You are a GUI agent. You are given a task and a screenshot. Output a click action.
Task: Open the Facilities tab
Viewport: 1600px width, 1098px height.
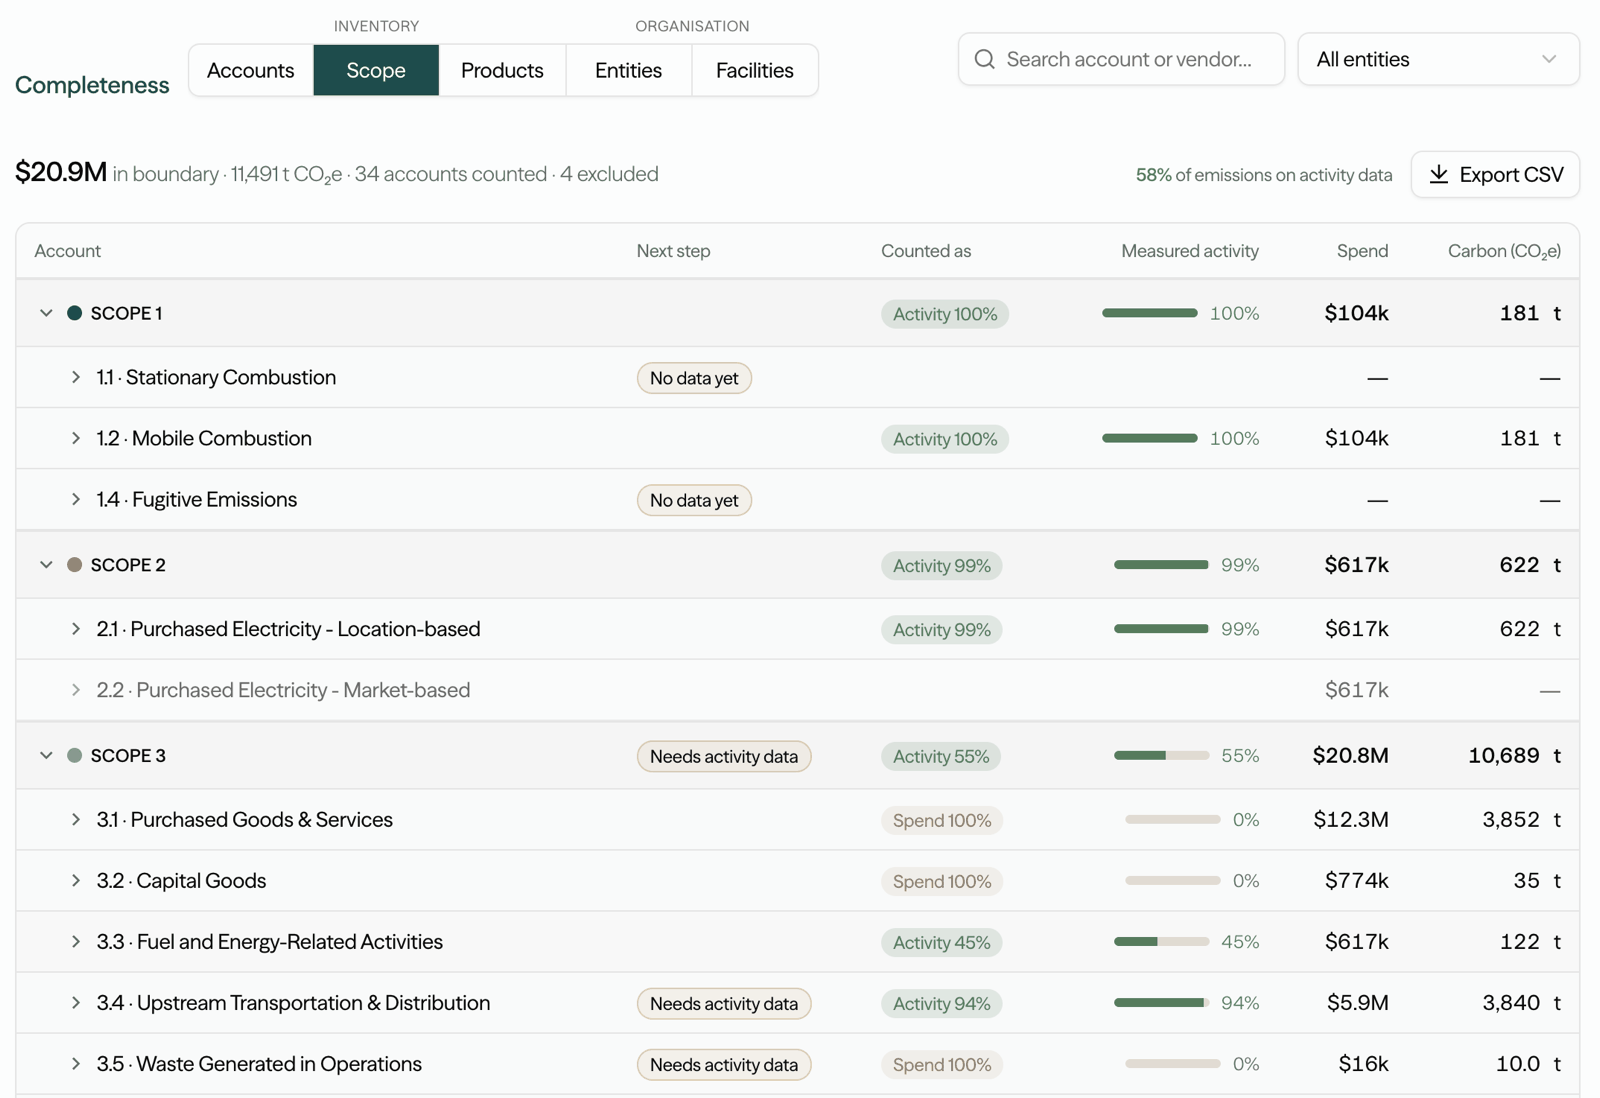[755, 70]
